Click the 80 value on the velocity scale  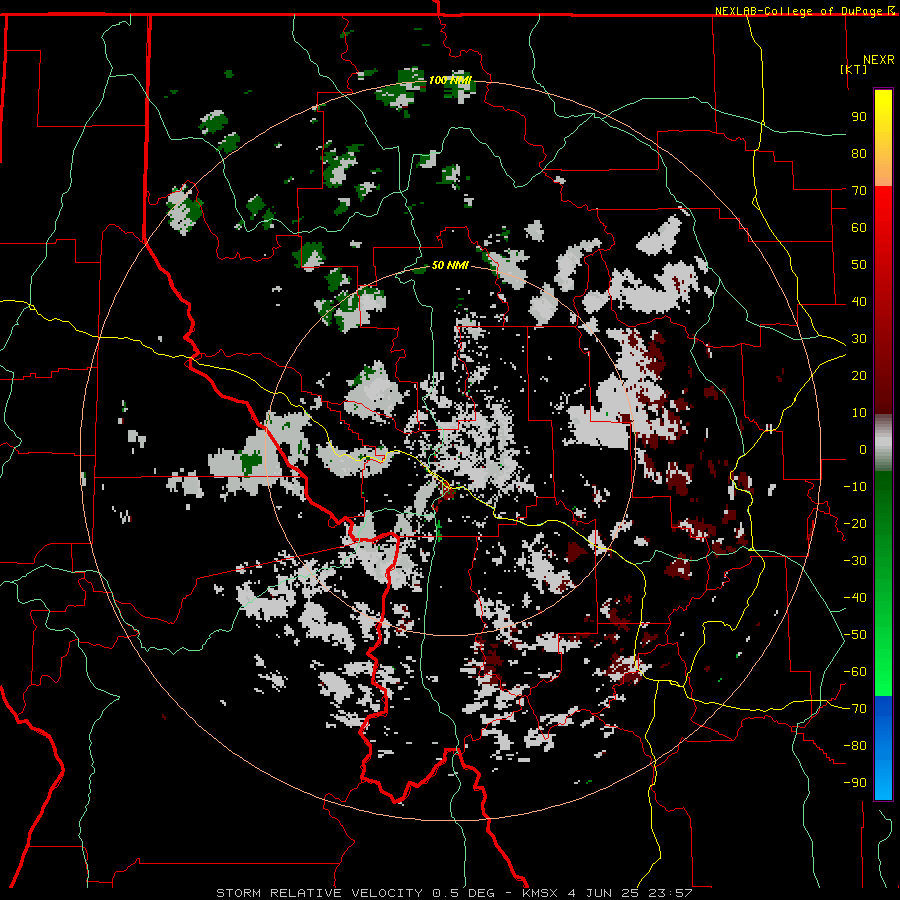click(859, 154)
